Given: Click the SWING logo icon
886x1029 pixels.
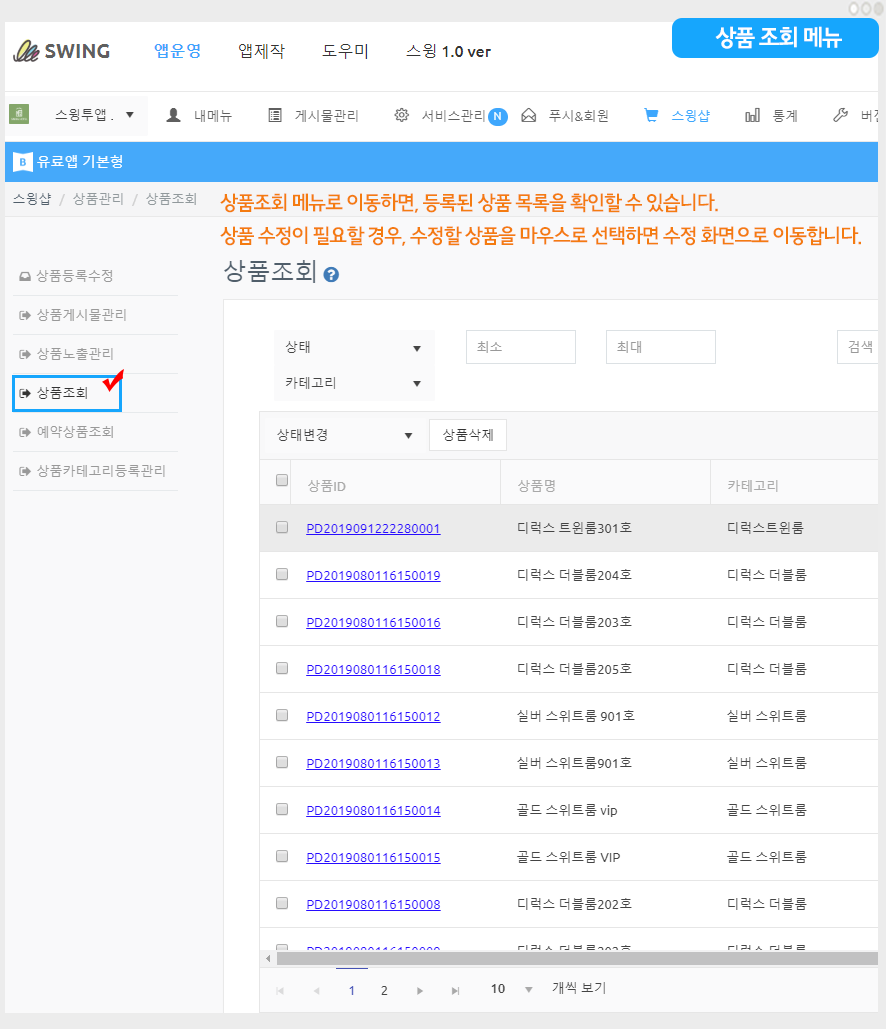Looking at the screenshot, I should pyautogui.click(x=25, y=51).
